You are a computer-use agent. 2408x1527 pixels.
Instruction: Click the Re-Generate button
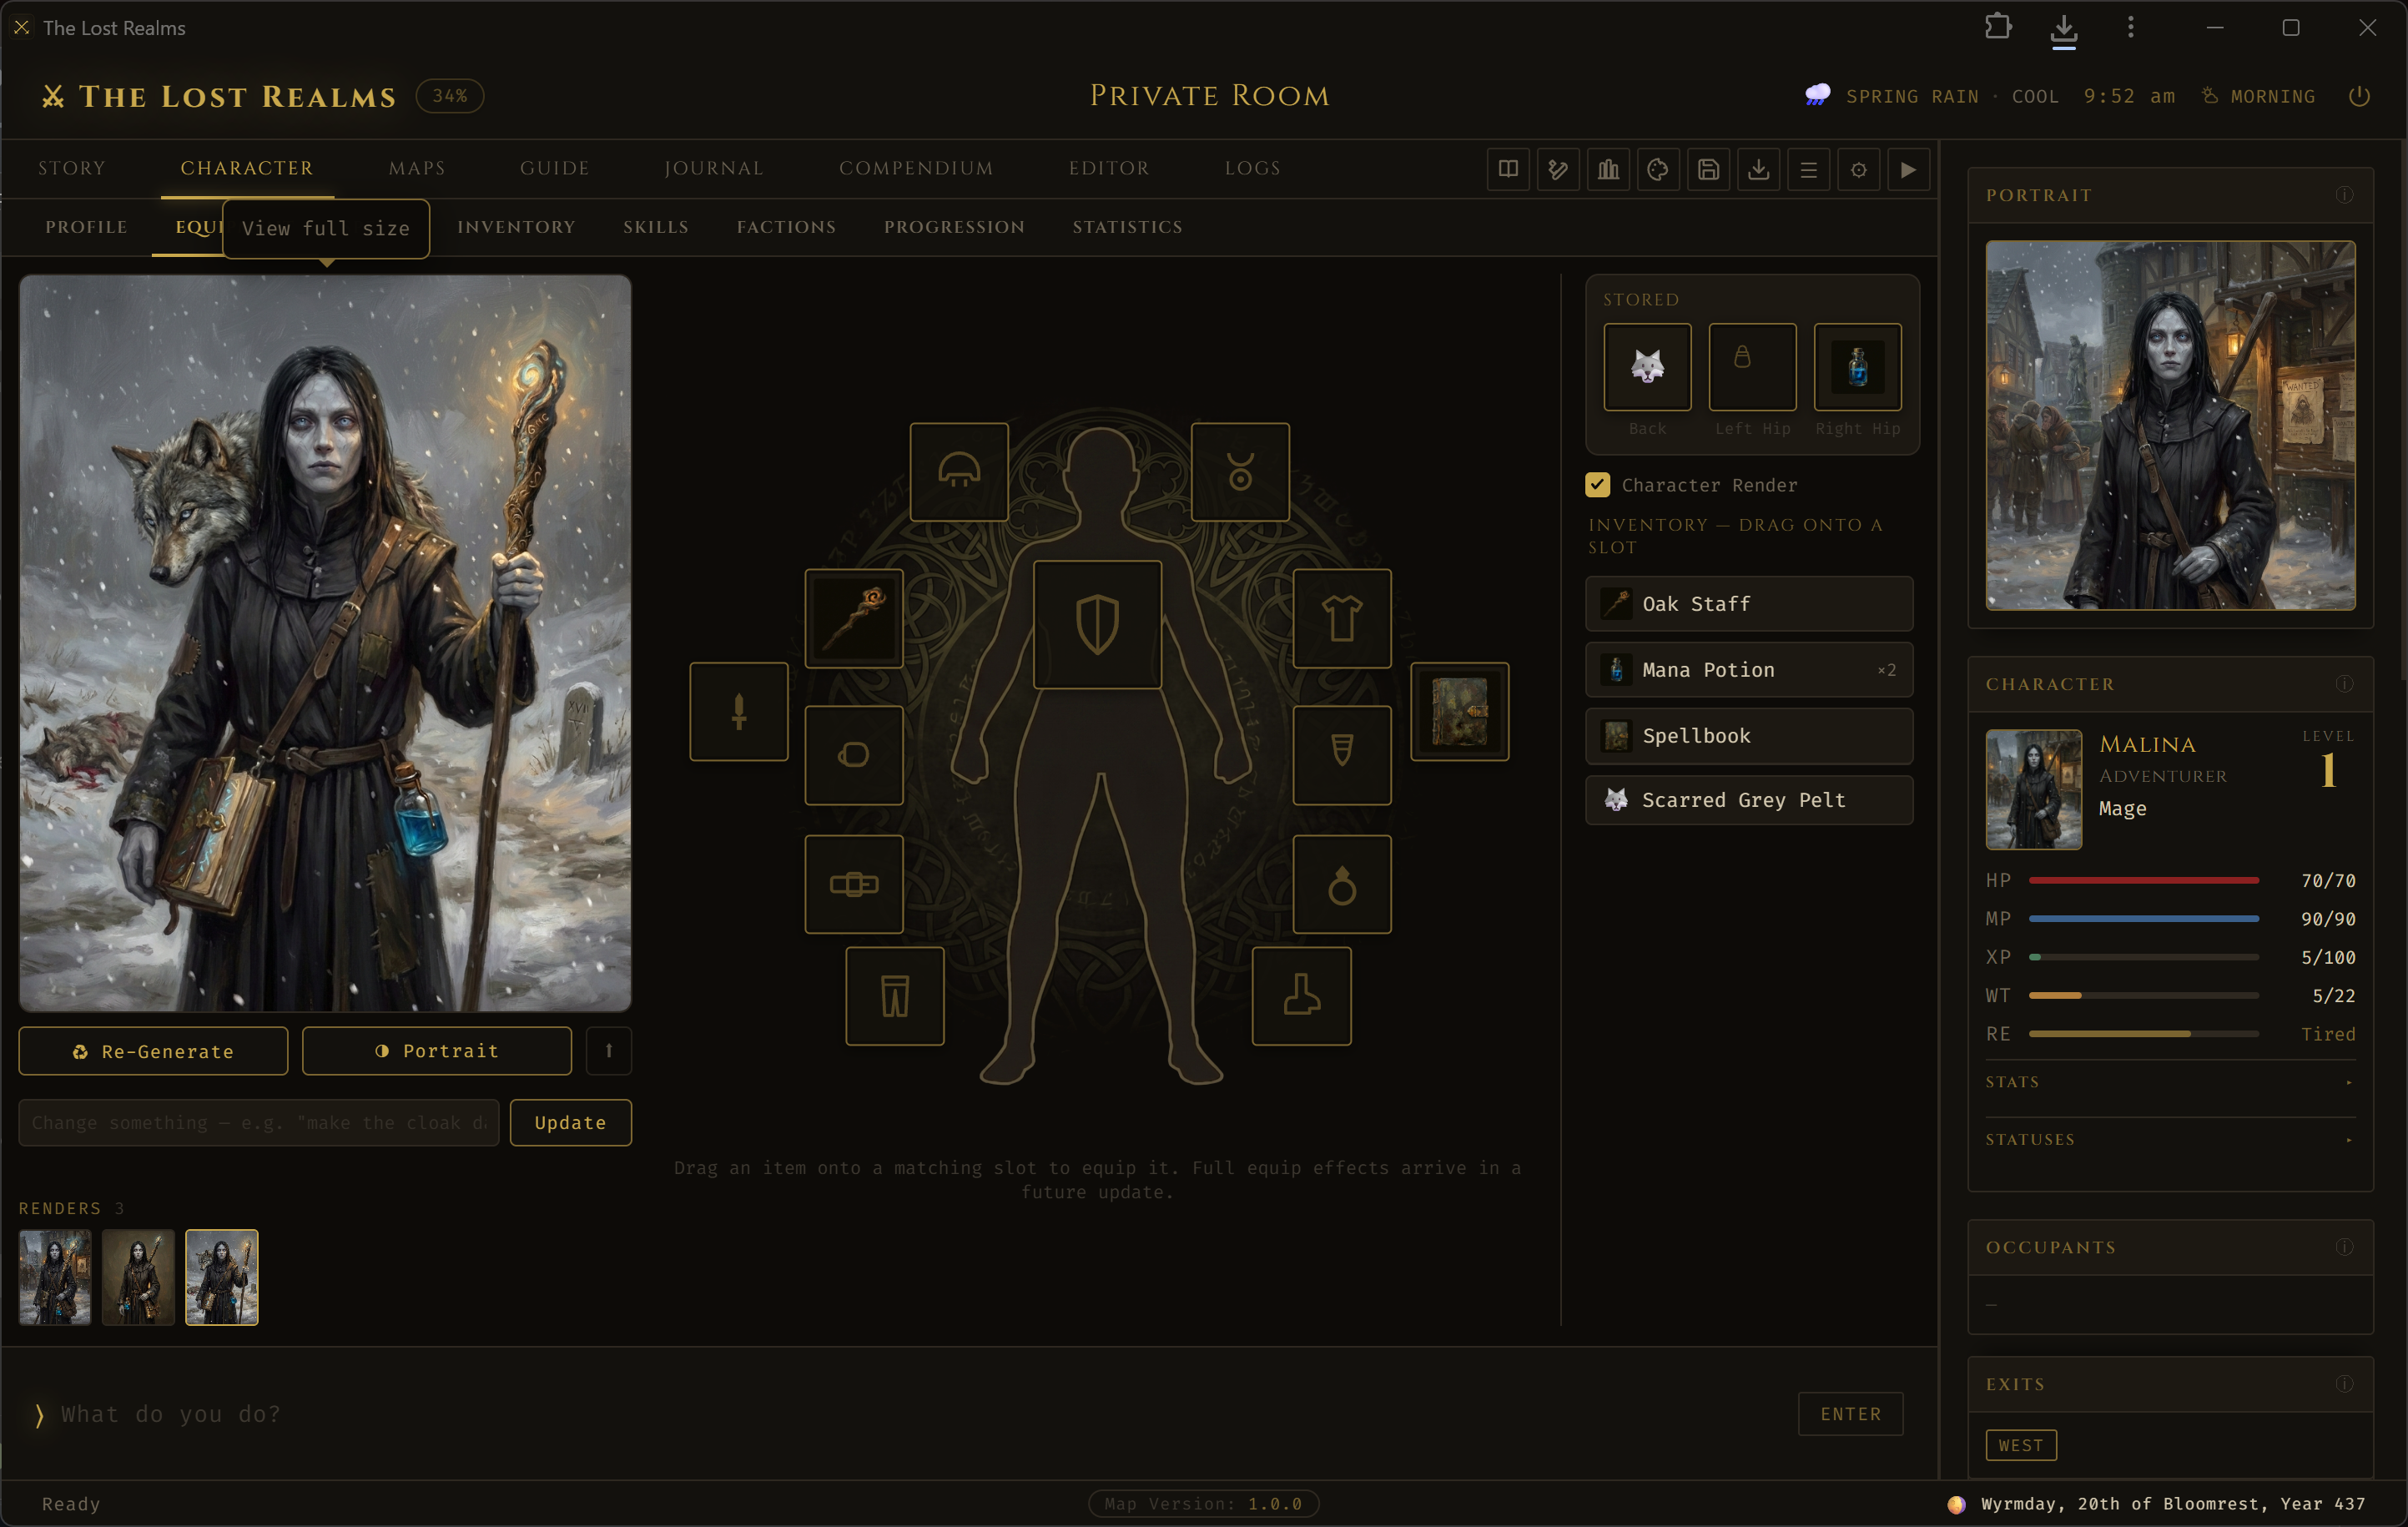pyautogui.click(x=153, y=1051)
